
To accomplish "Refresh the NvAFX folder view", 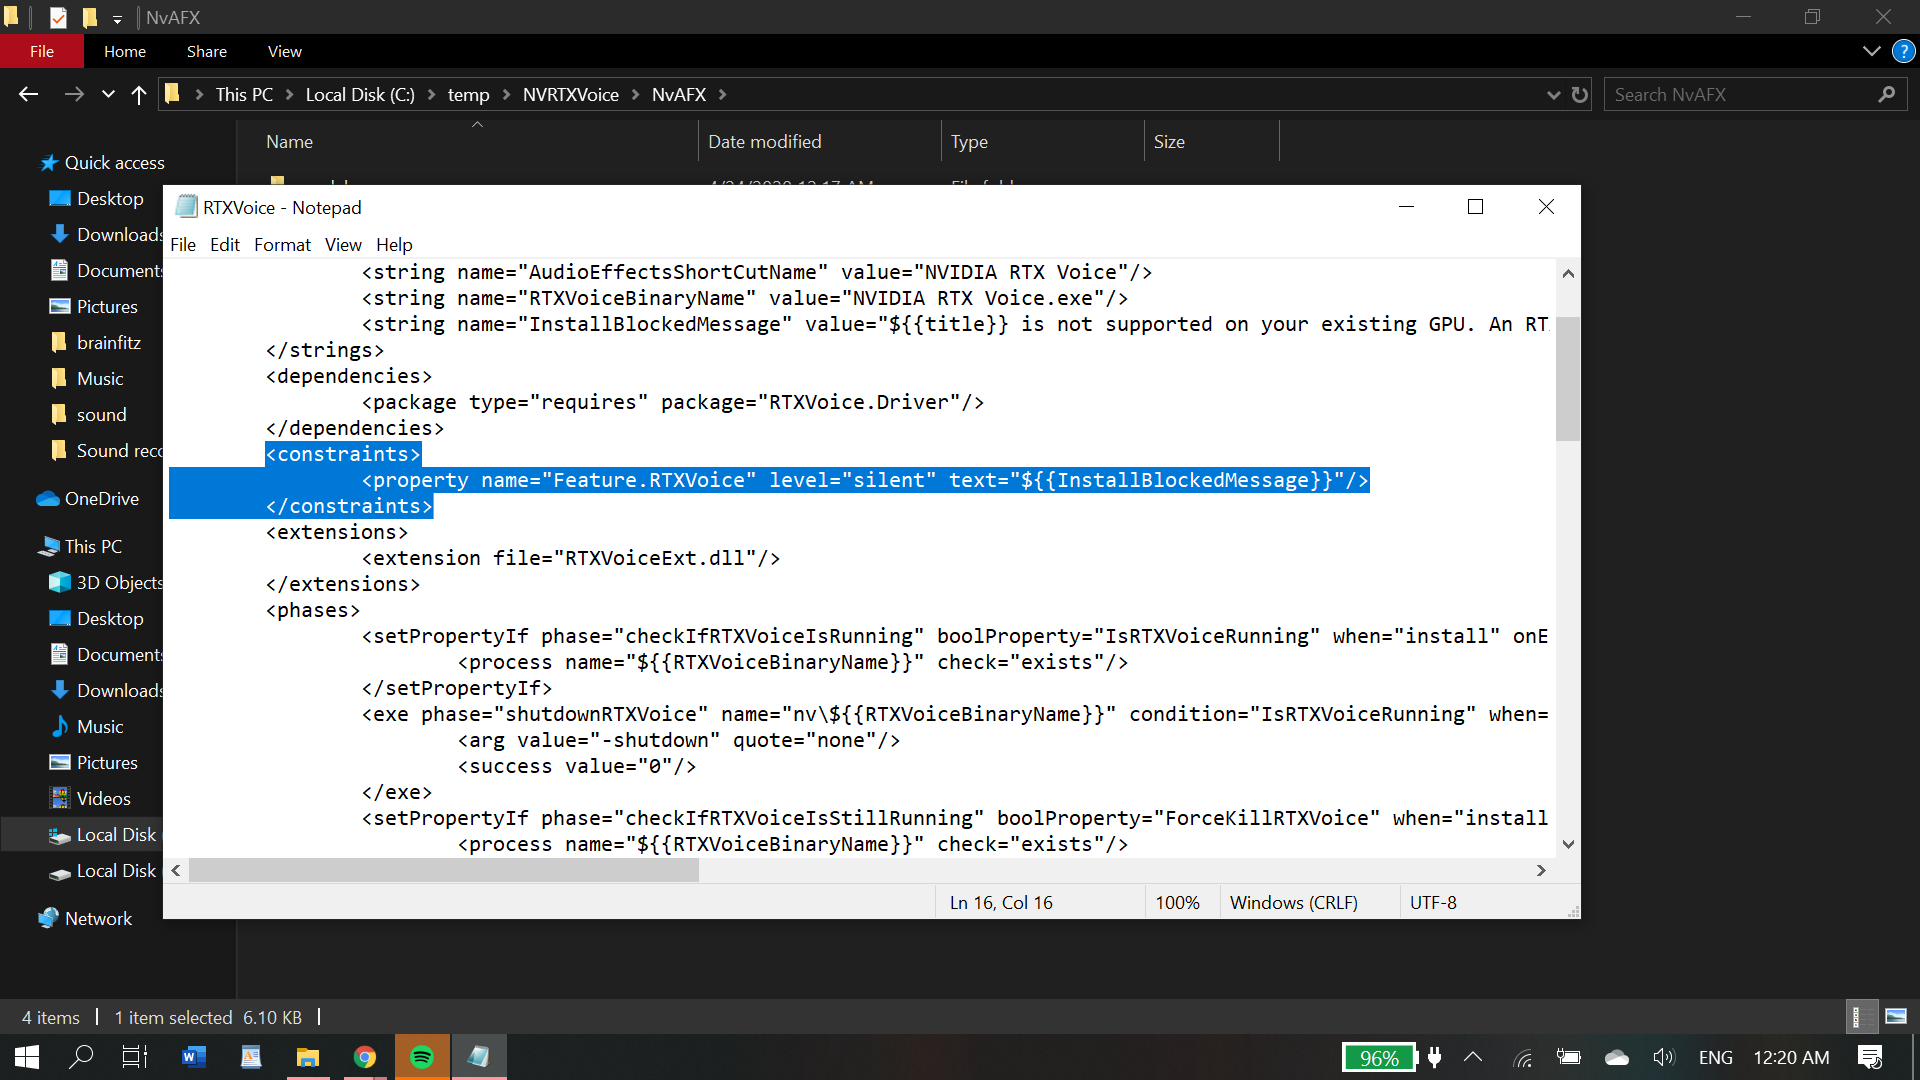I will (x=1580, y=95).
